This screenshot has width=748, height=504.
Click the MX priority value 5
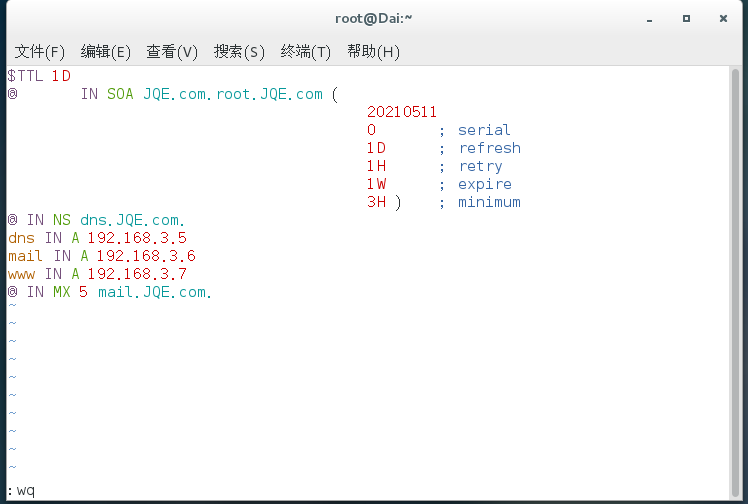tap(83, 292)
